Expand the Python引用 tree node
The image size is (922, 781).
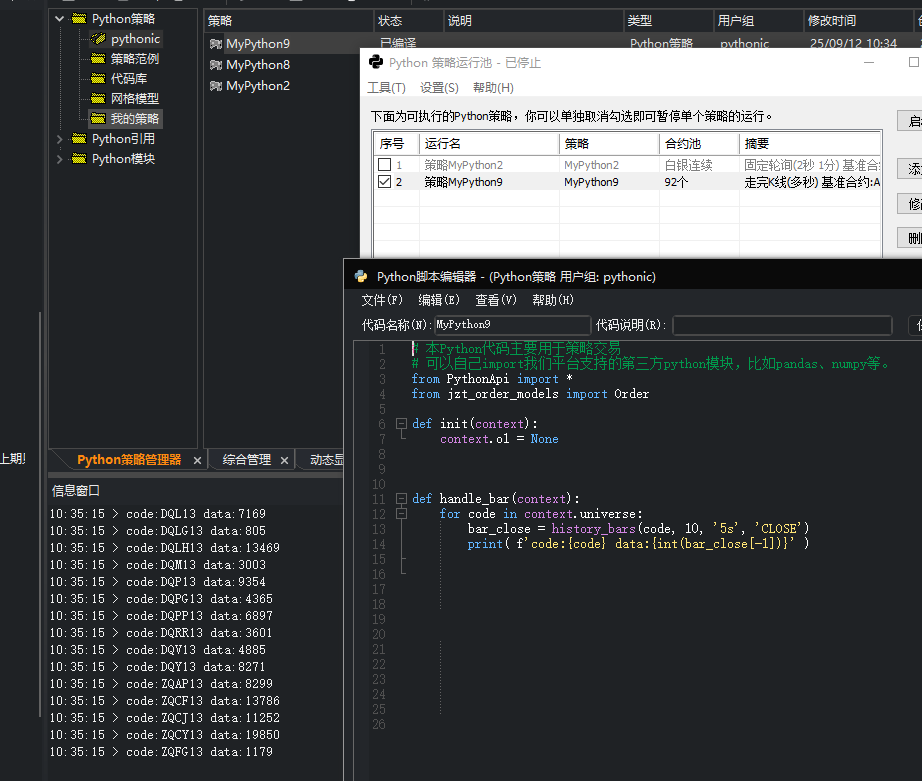(59, 139)
